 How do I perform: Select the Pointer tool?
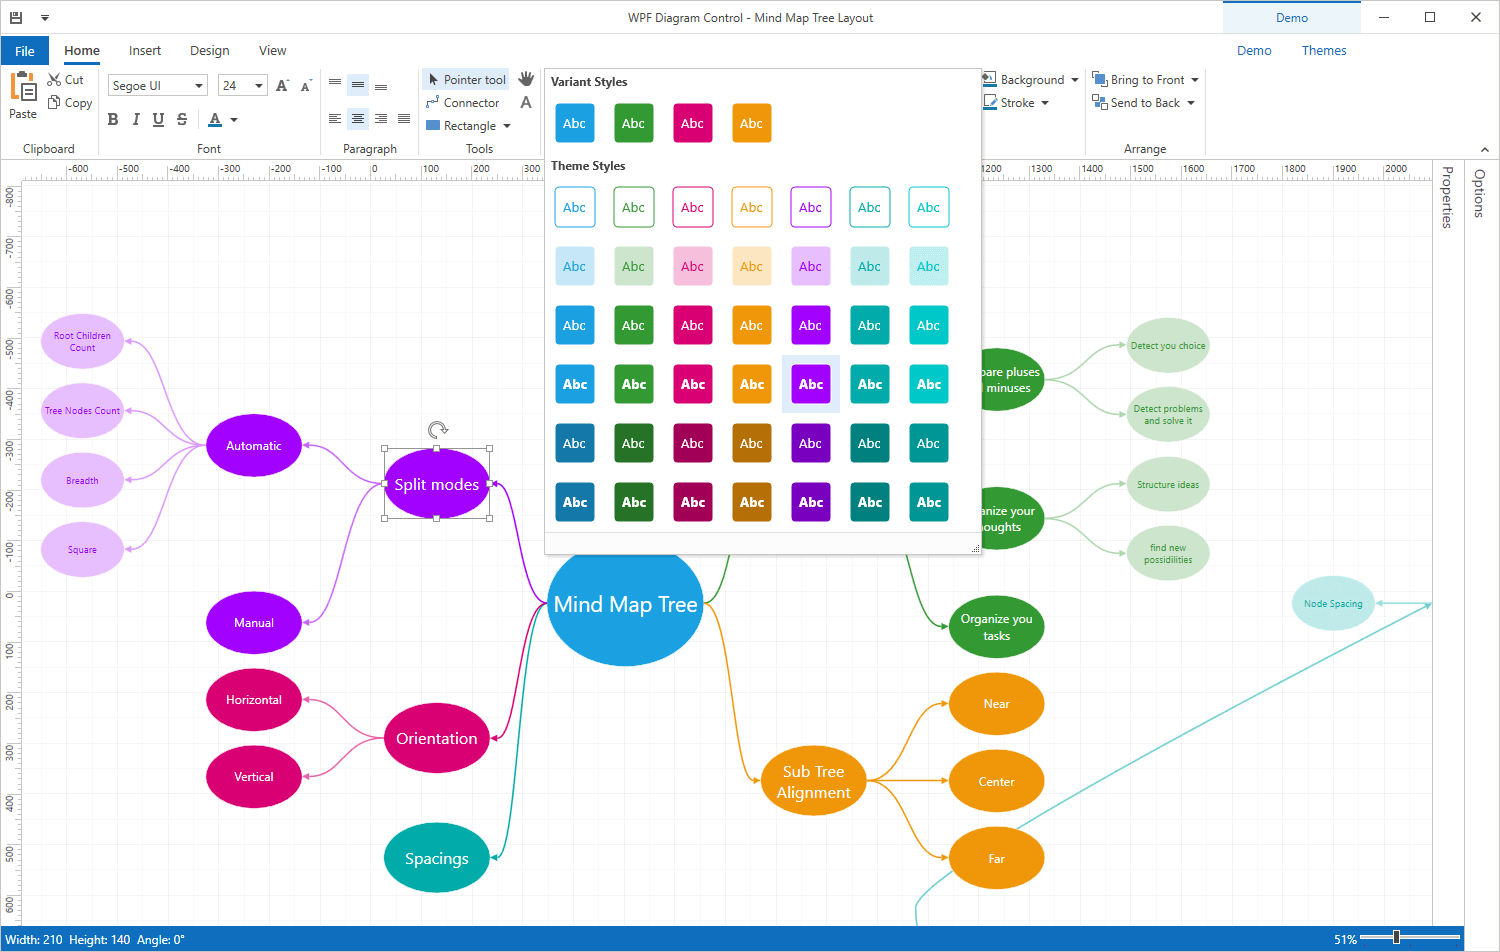click(465, 79)
